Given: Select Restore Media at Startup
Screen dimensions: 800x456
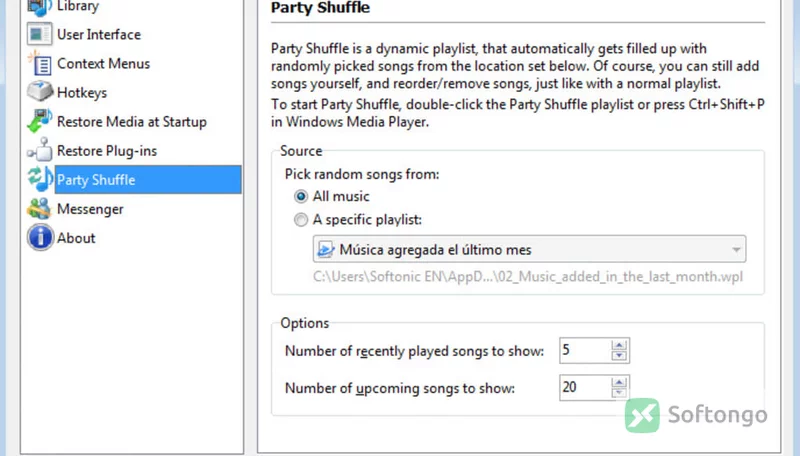Looking at the screenshot, I should pos(132,121).
